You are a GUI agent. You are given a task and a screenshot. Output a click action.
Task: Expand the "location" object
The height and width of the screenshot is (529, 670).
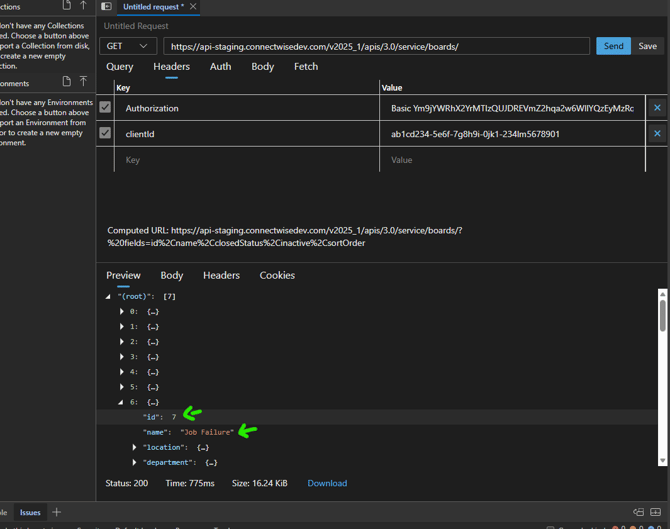click(134, 447)
